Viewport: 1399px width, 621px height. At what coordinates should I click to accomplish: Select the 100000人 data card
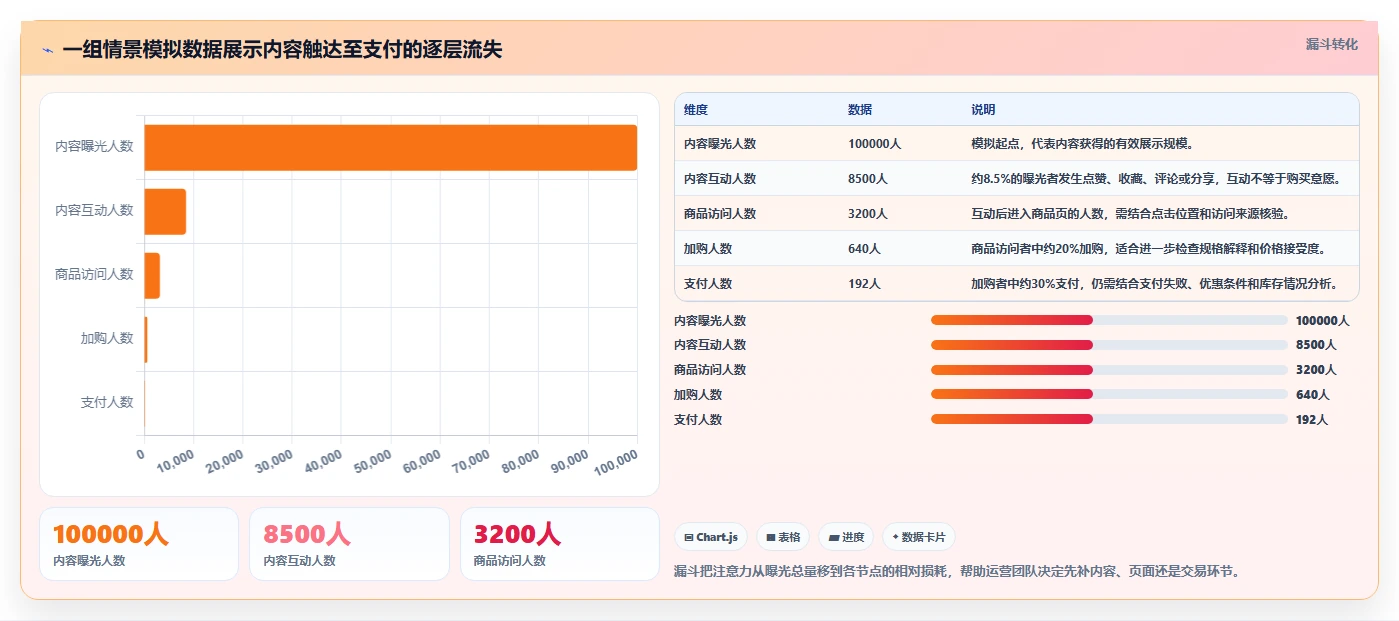click(139, 544)
